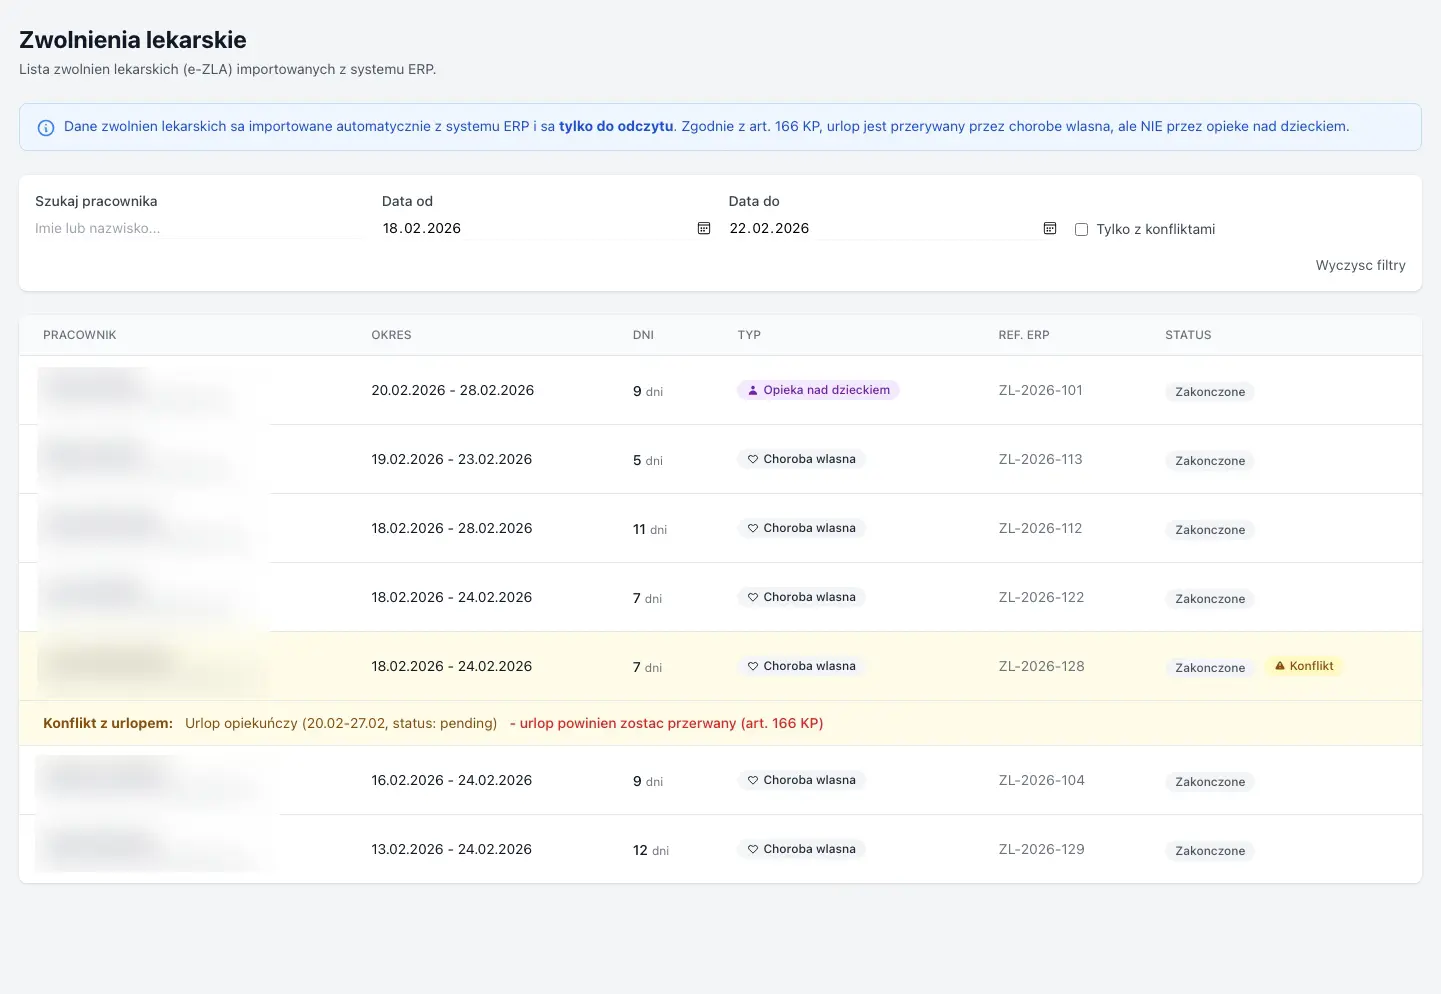Click the 'Okres' column header
Viewport: 1441px width, 994px height.
pos(391,335)
